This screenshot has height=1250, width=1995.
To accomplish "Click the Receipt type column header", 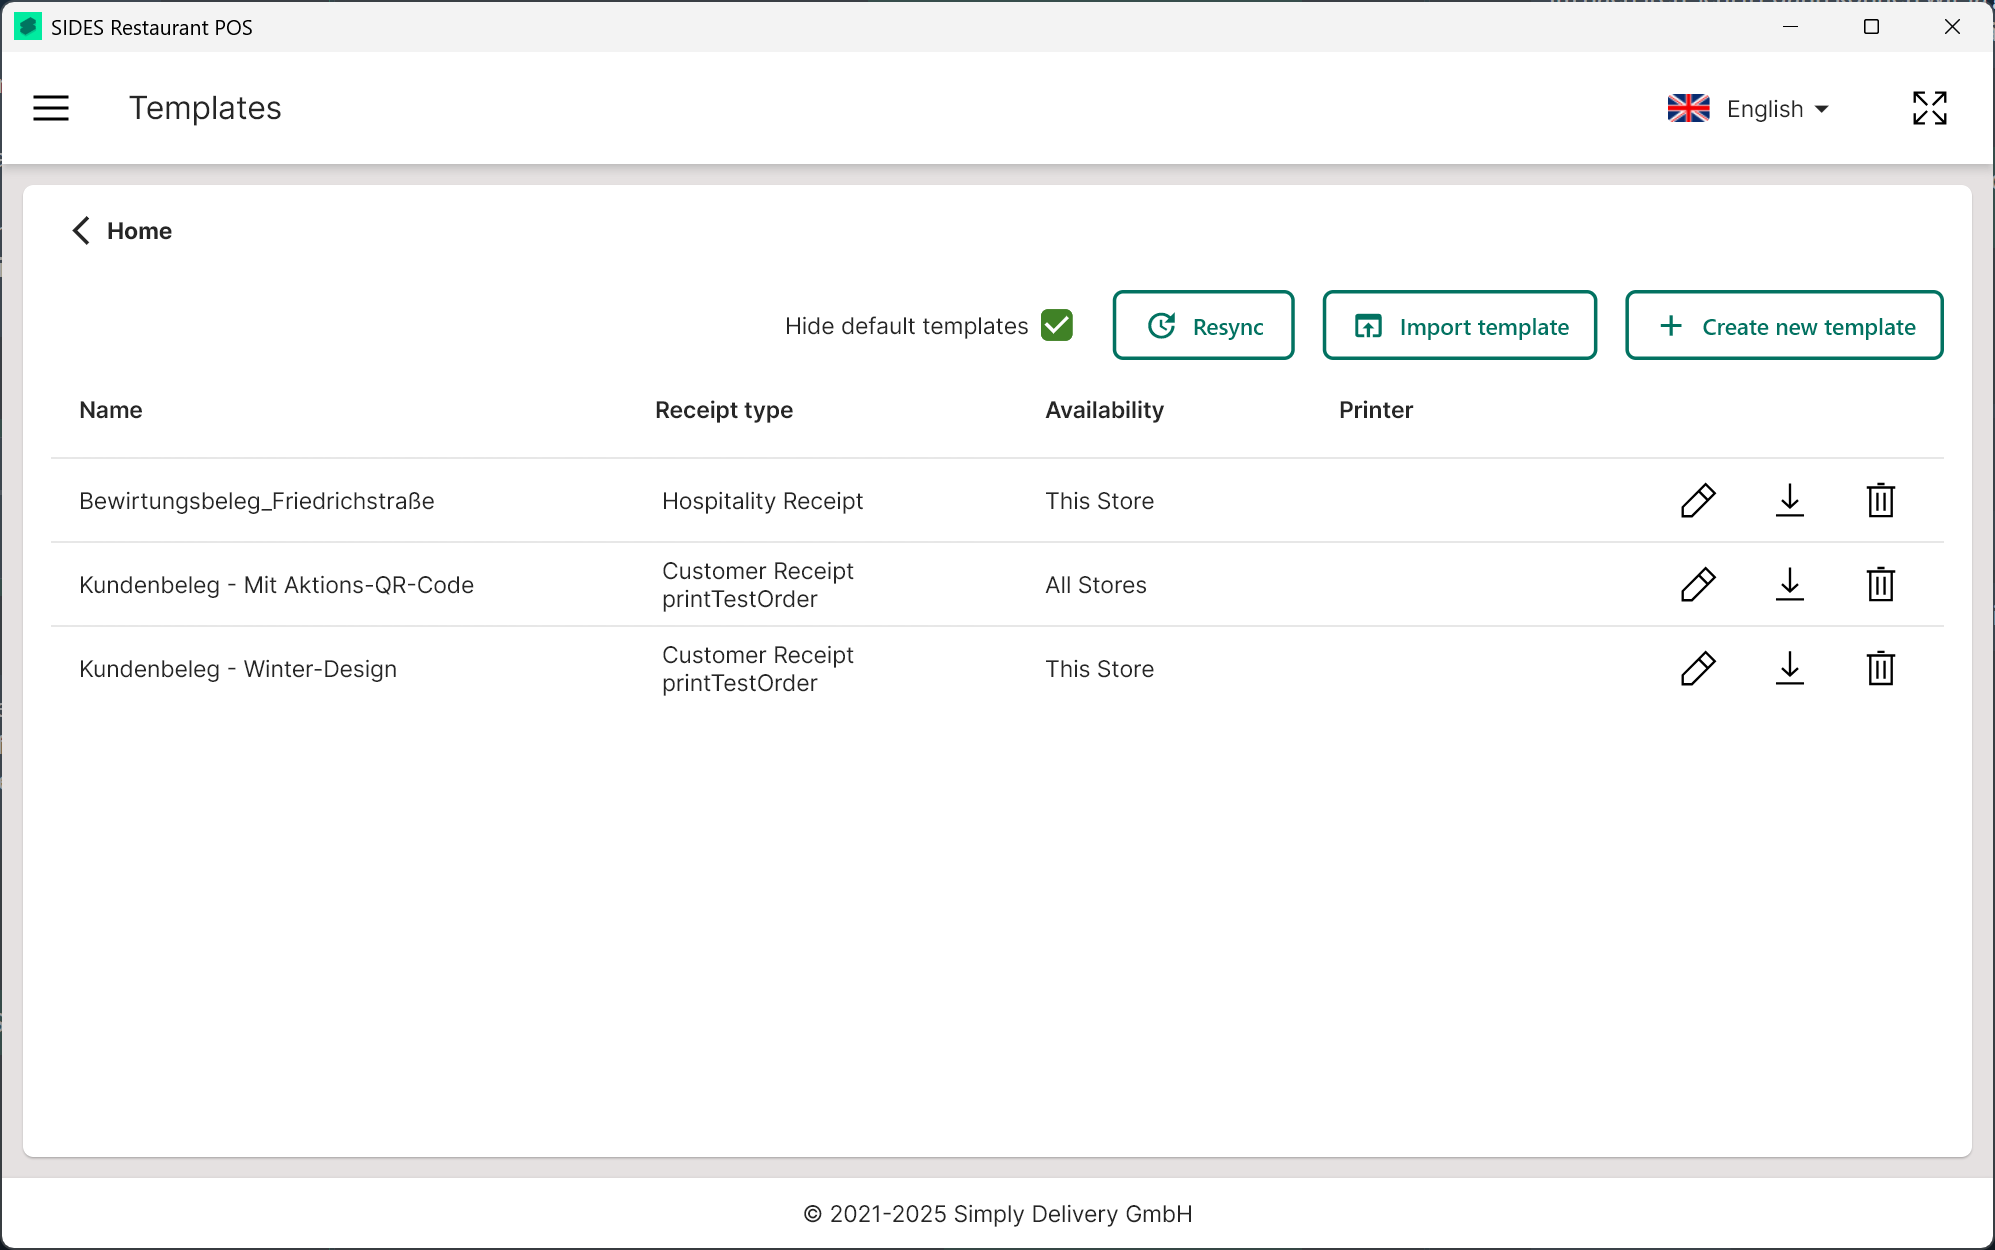I will pos(723,410).
